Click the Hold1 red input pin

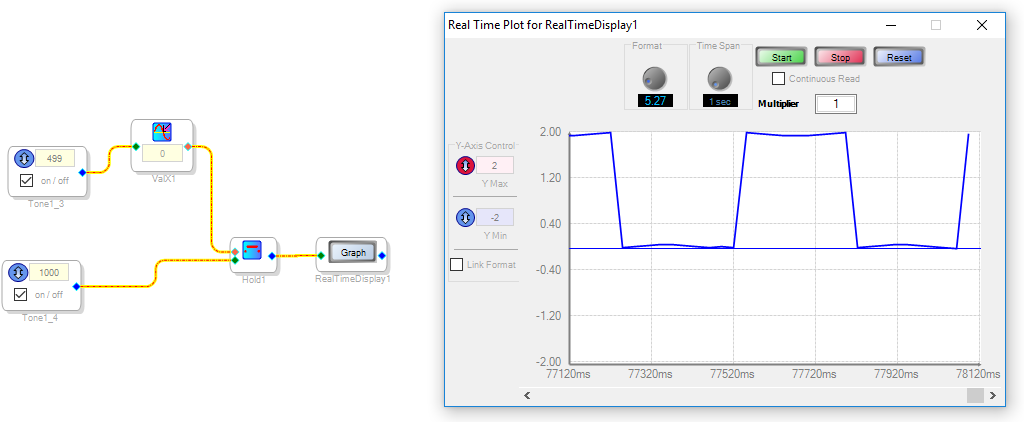234,252
